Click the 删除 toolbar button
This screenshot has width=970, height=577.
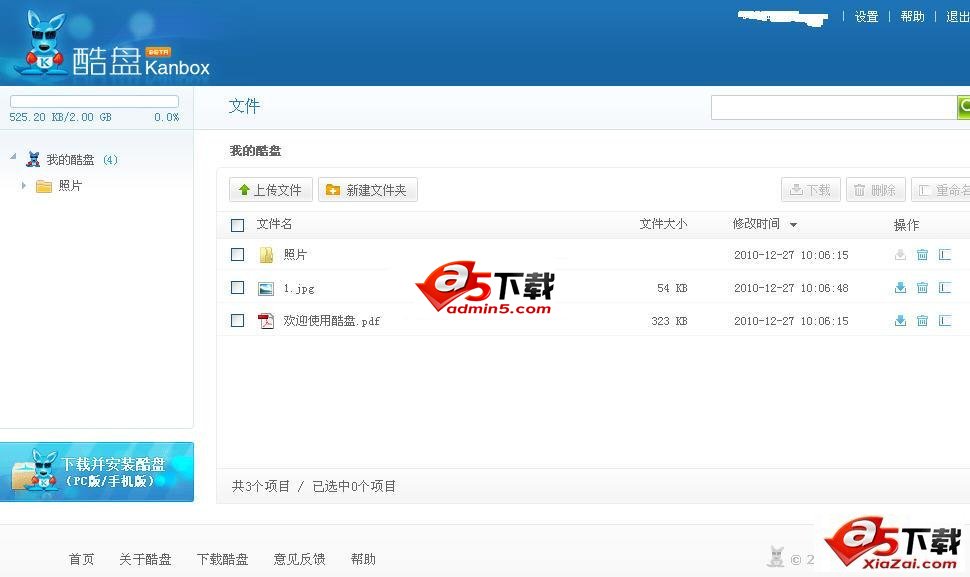point(876,190)
